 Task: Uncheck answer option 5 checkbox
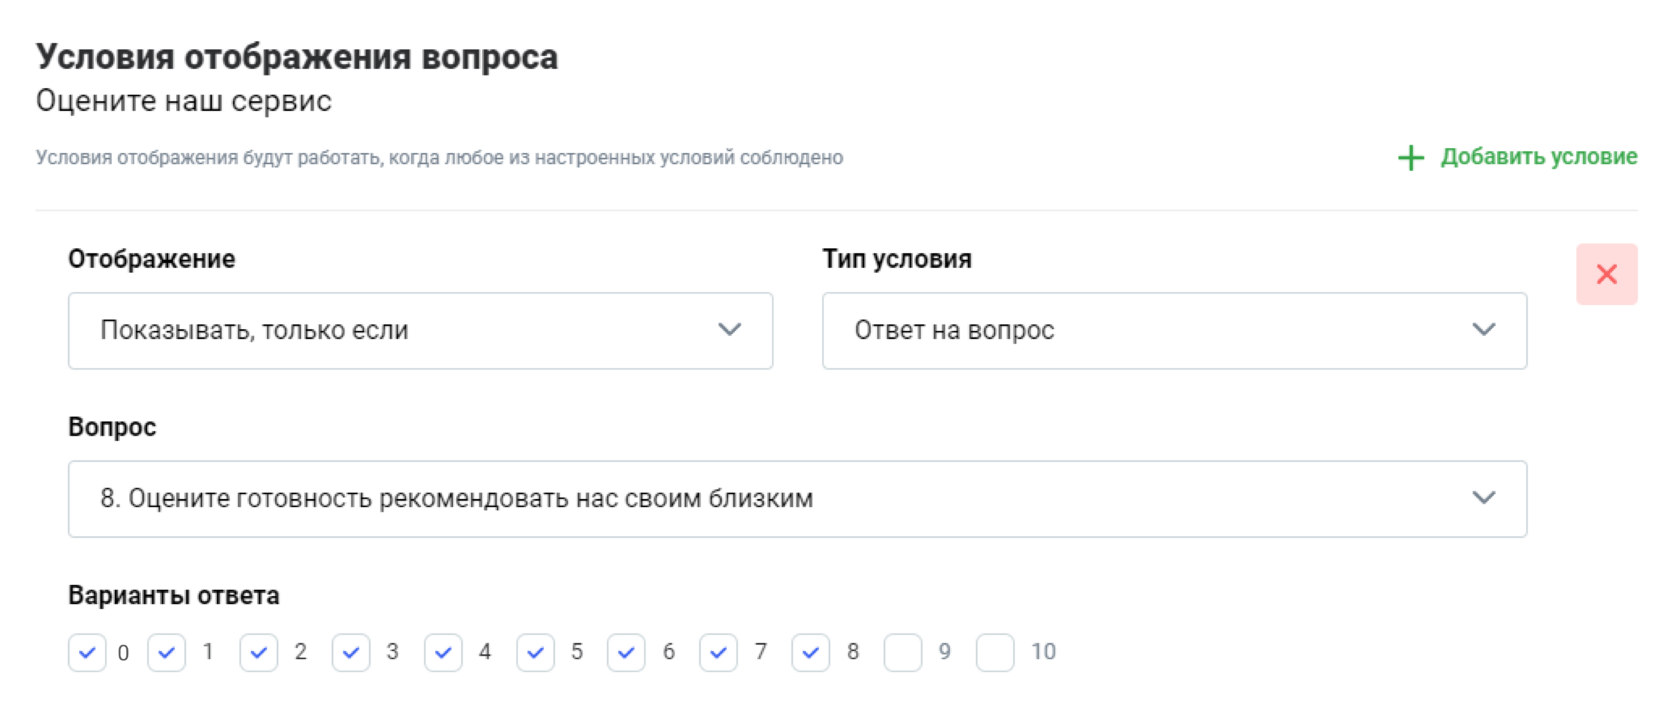[535, 653]
